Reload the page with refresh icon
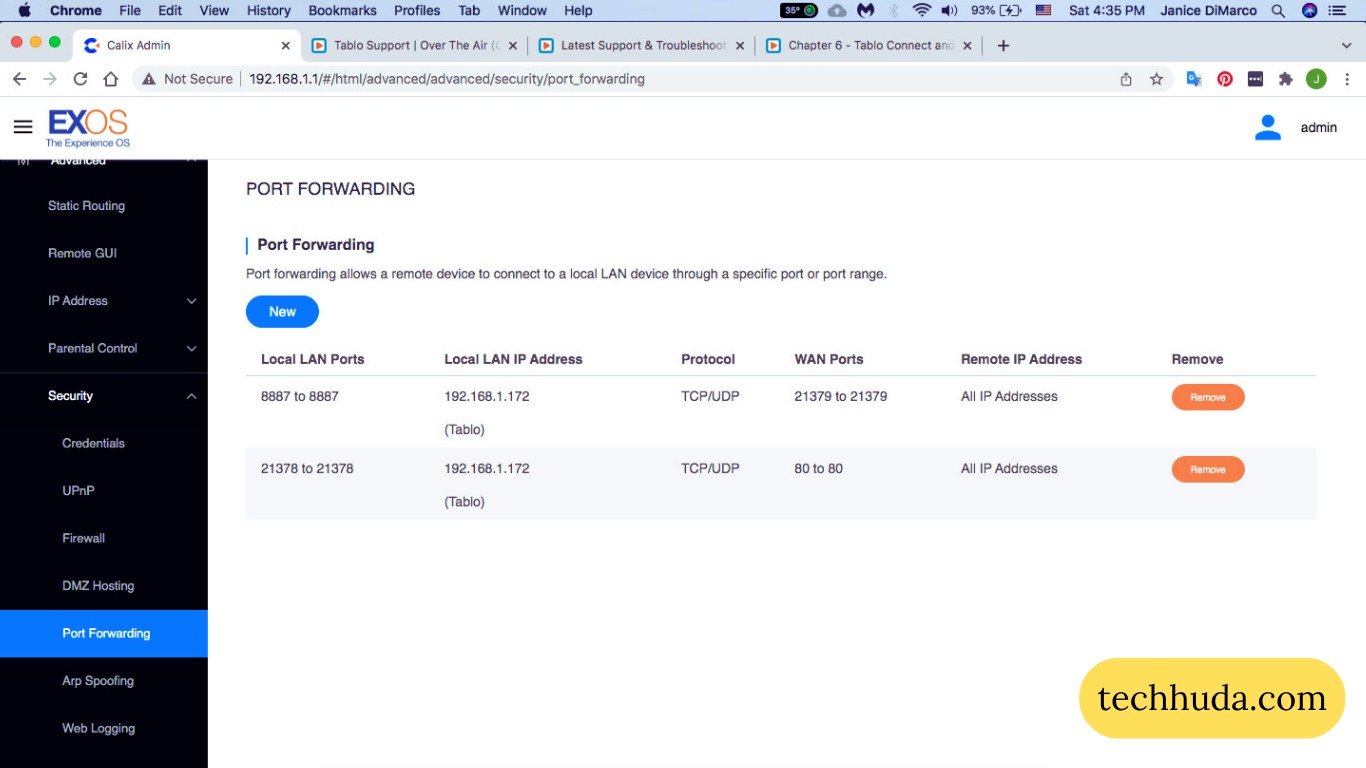Image resolution: width=1366 pixels, height=768 pixels. point(80,79)
